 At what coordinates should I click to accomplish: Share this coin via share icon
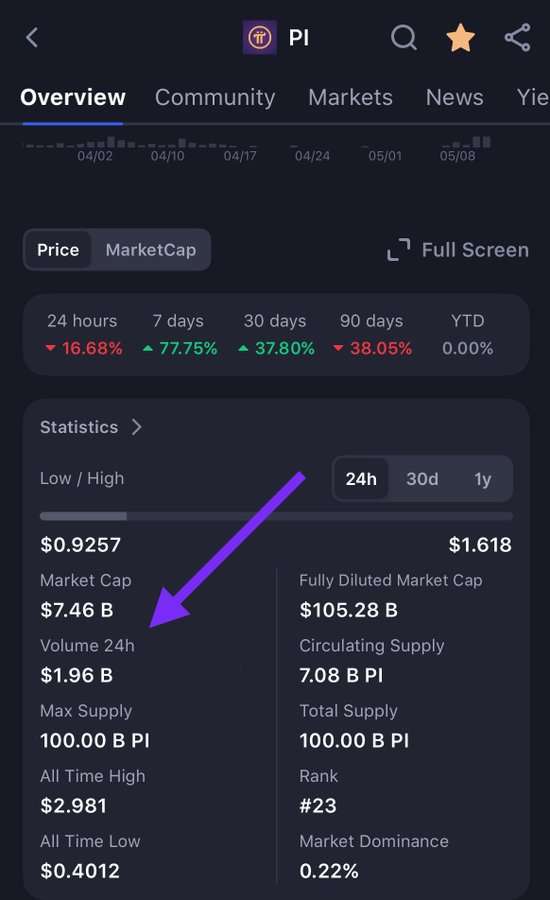tap(517, 38)
